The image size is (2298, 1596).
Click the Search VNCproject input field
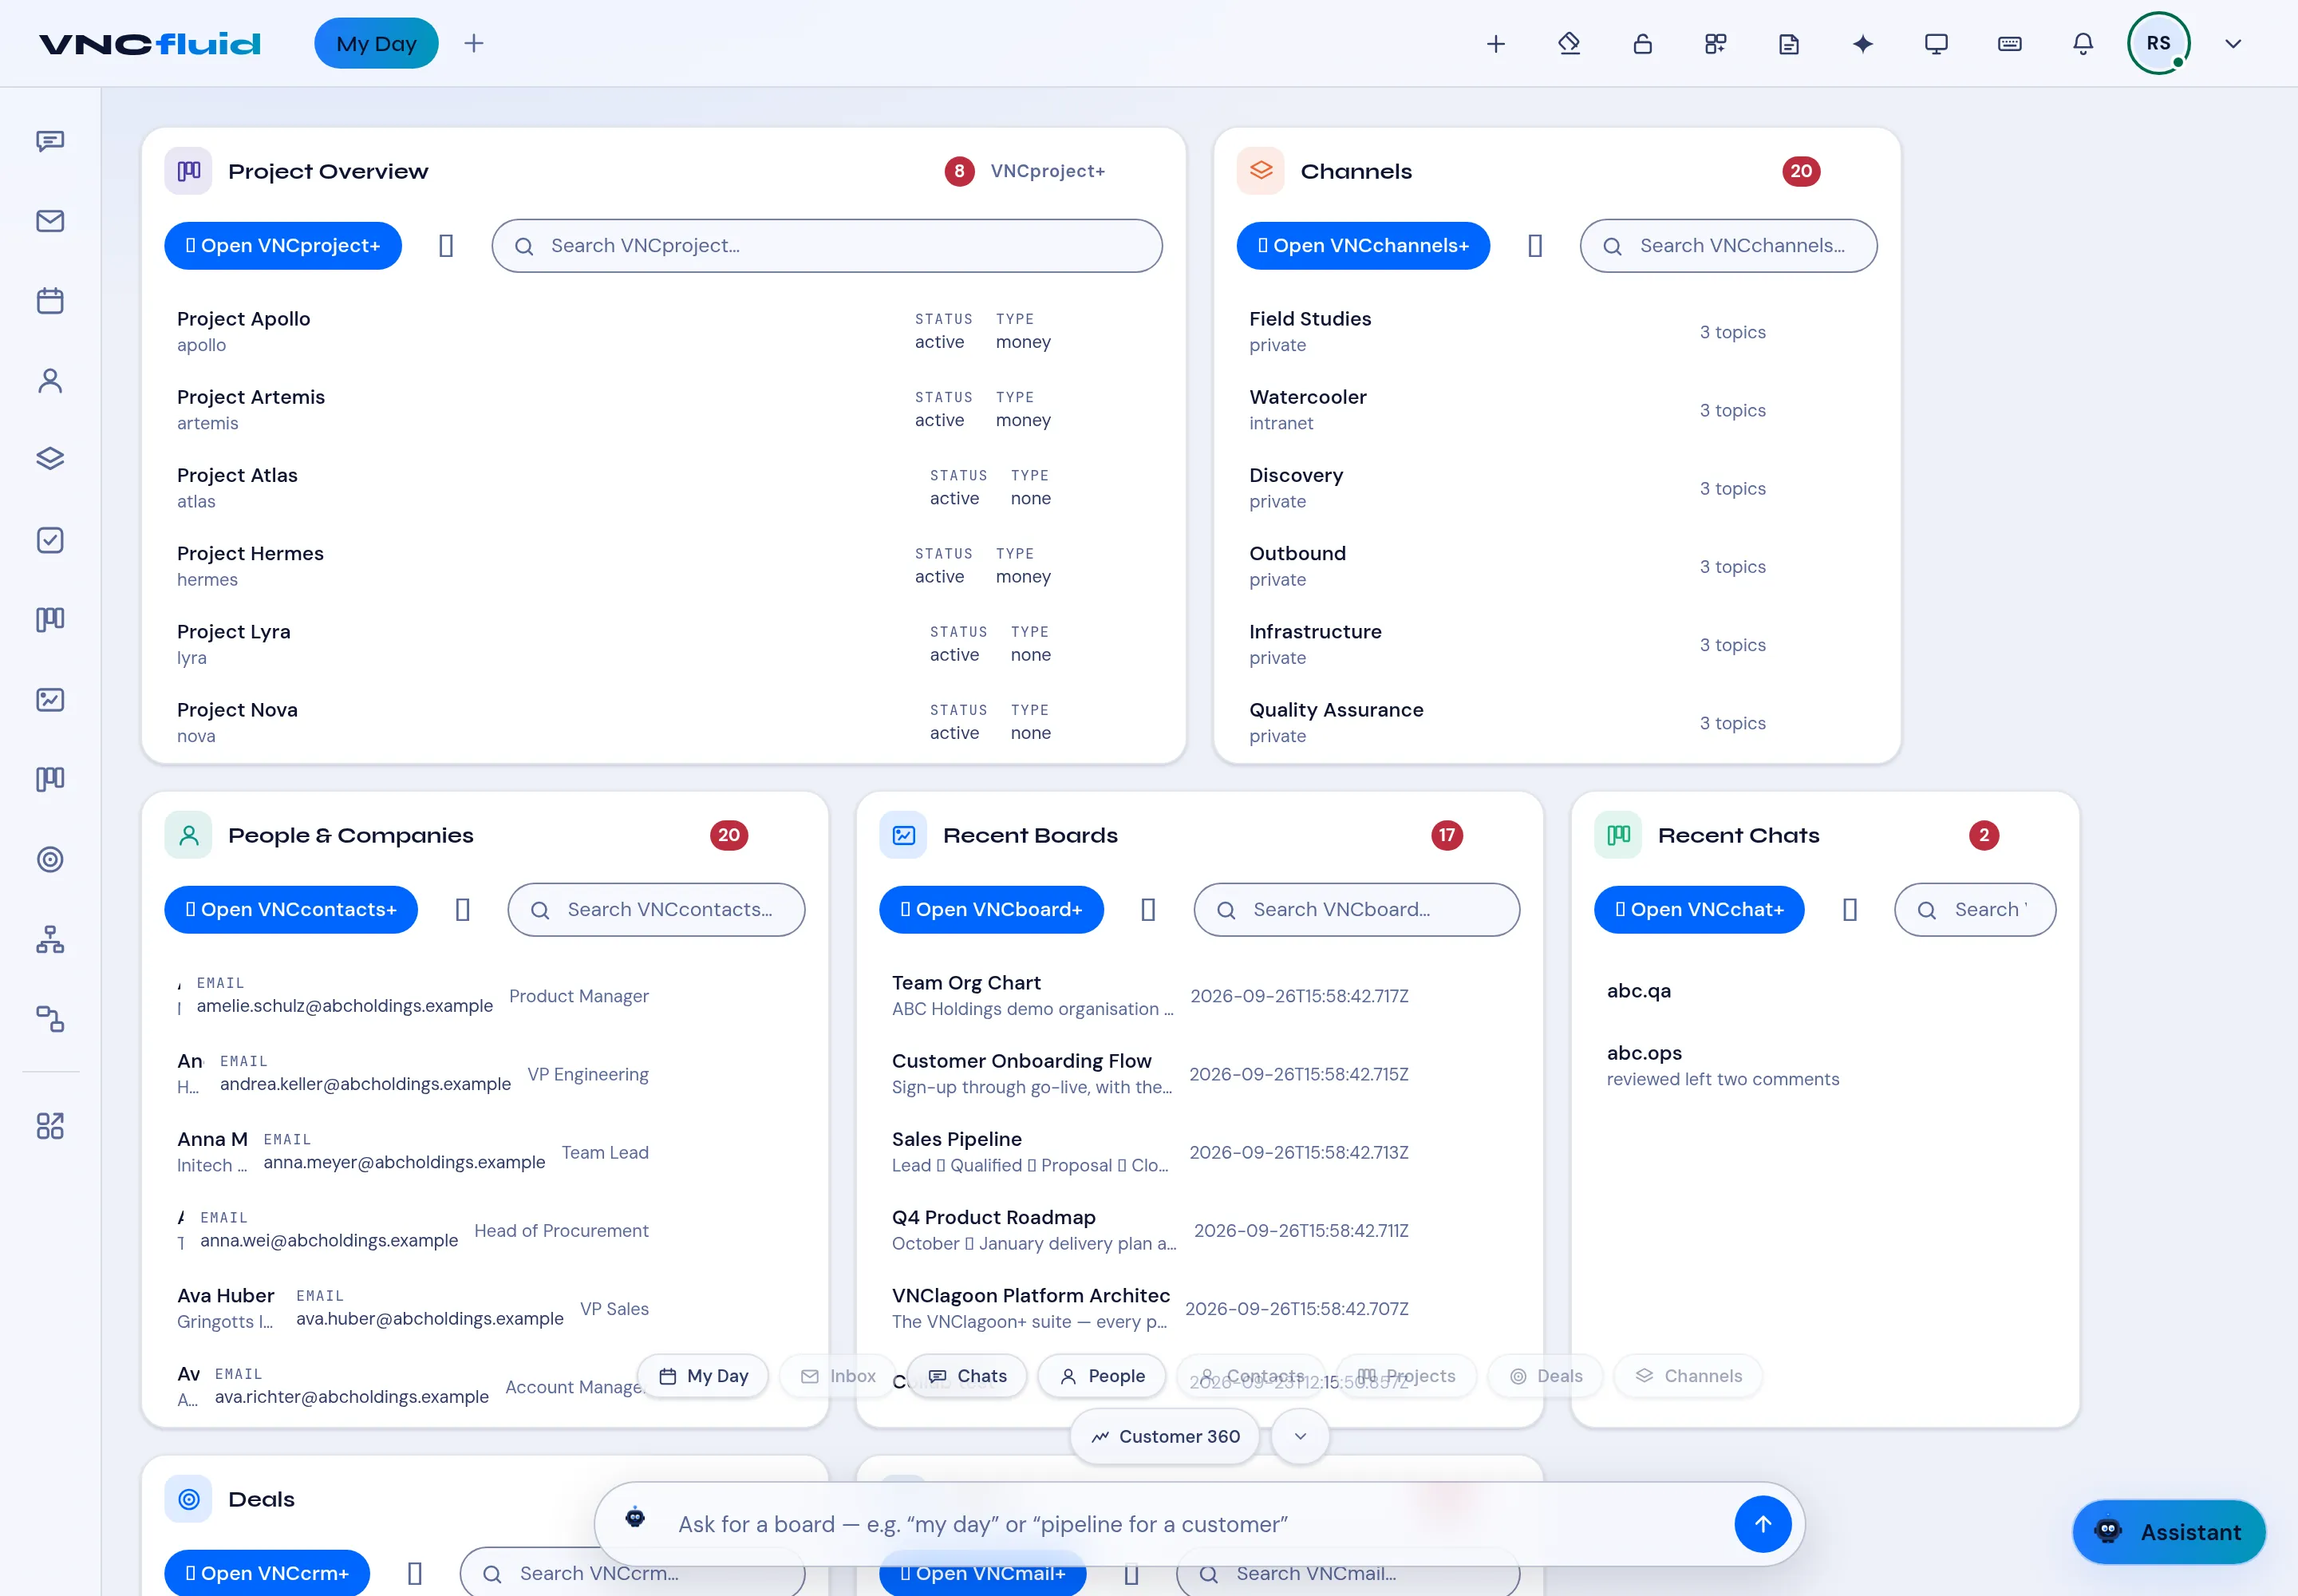[827, 246]
